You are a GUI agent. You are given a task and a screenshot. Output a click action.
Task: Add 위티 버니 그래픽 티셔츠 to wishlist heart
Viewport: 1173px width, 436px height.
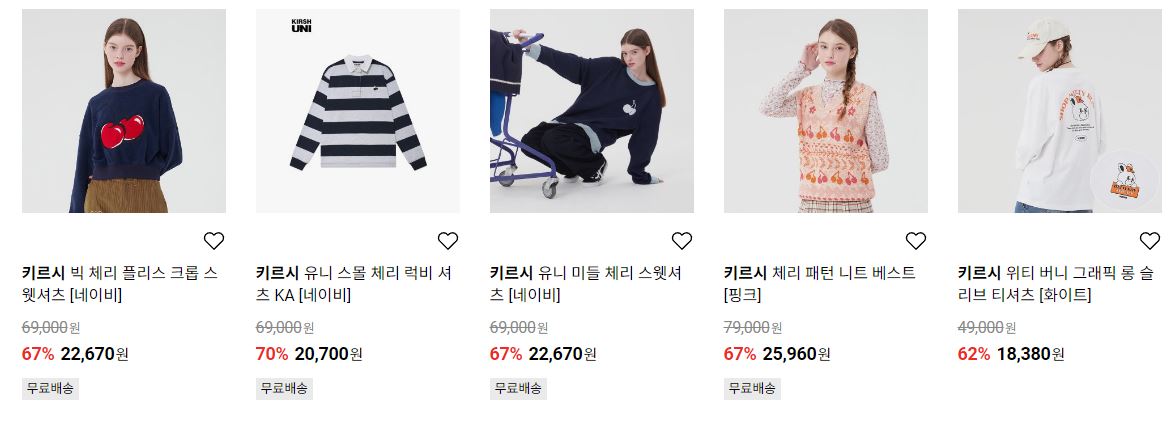pos(1150,241)
